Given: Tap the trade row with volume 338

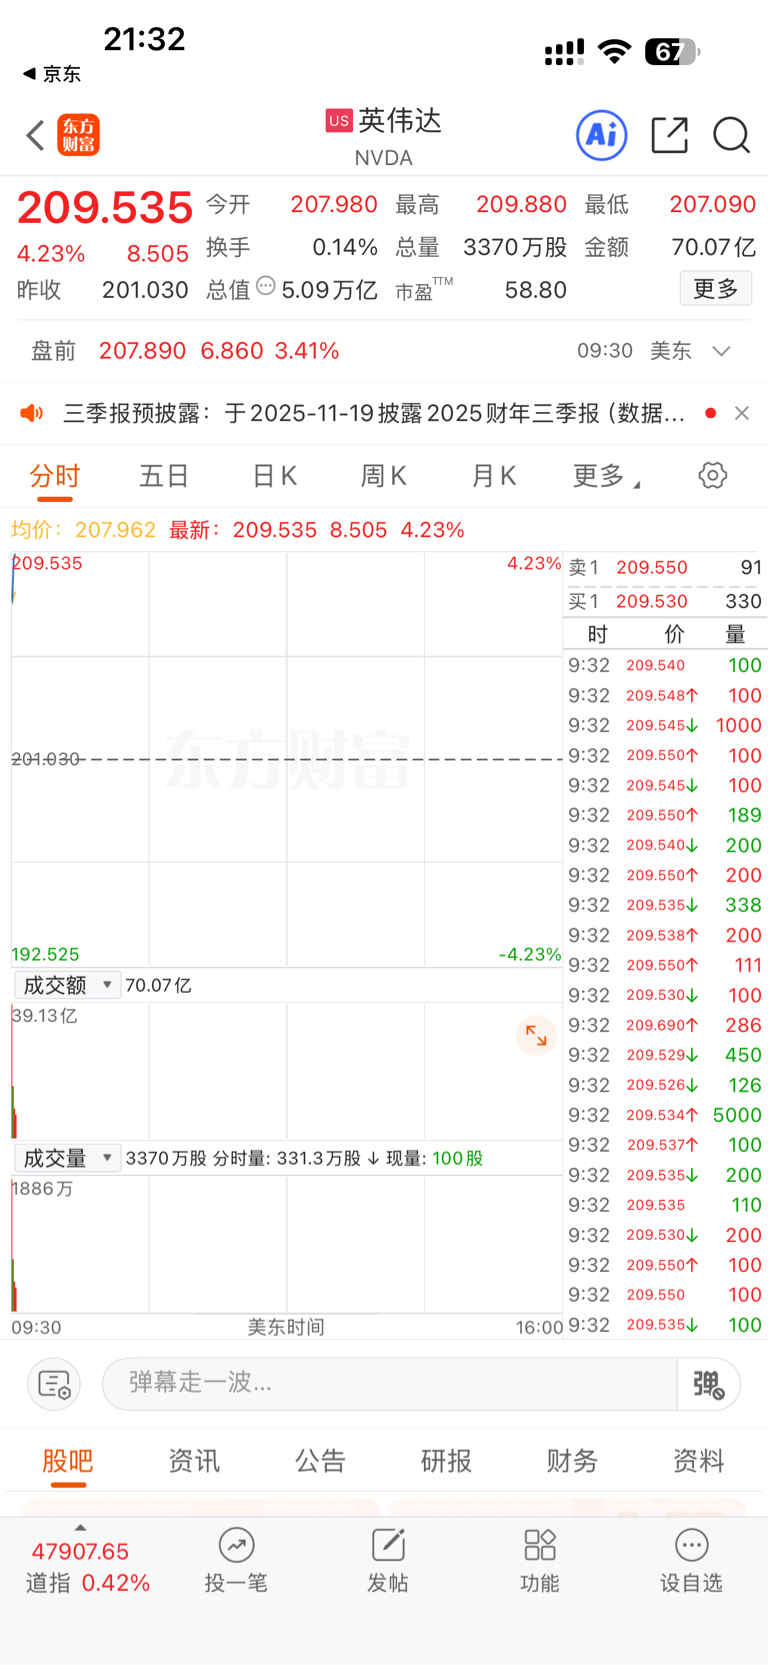Looking at the screenshot, I should (x=665, y=905).
